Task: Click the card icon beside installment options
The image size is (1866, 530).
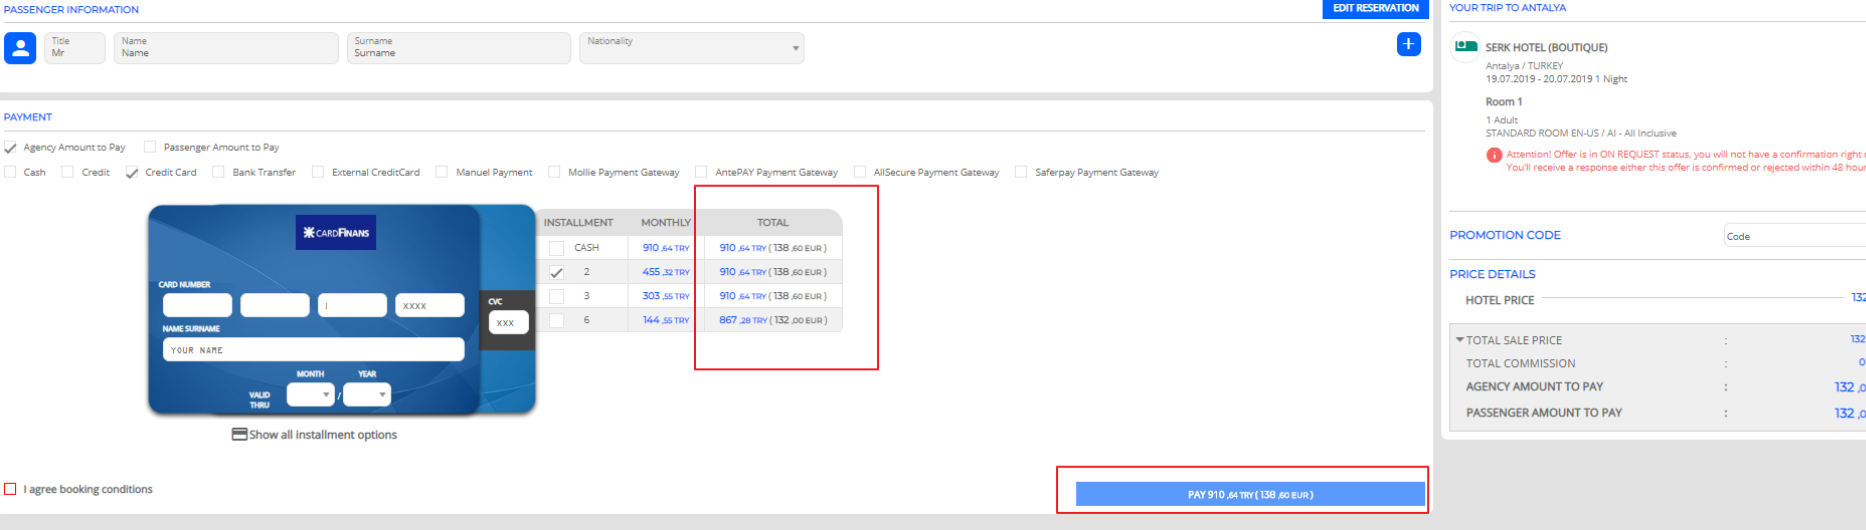Action: click(x=239, y=435)
